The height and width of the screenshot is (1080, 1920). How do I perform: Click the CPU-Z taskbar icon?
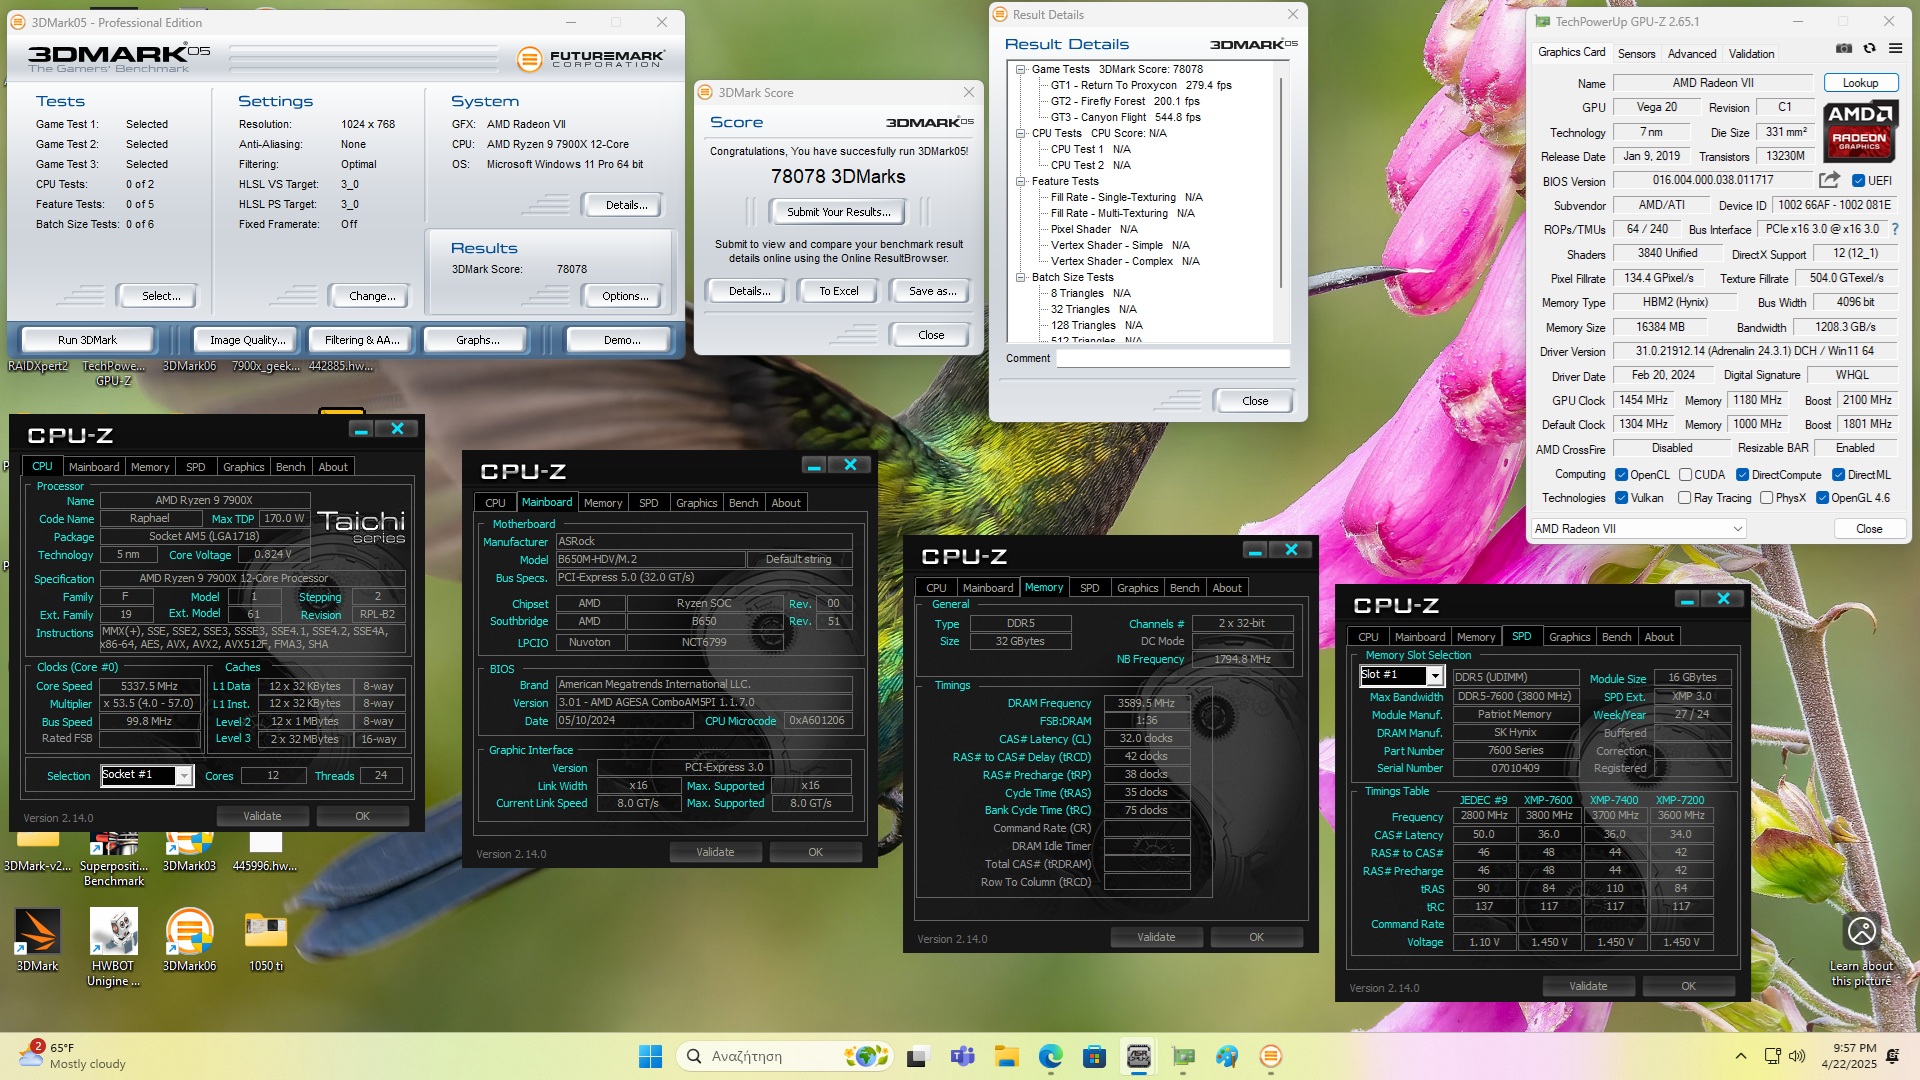[x=1138, y=1056]
